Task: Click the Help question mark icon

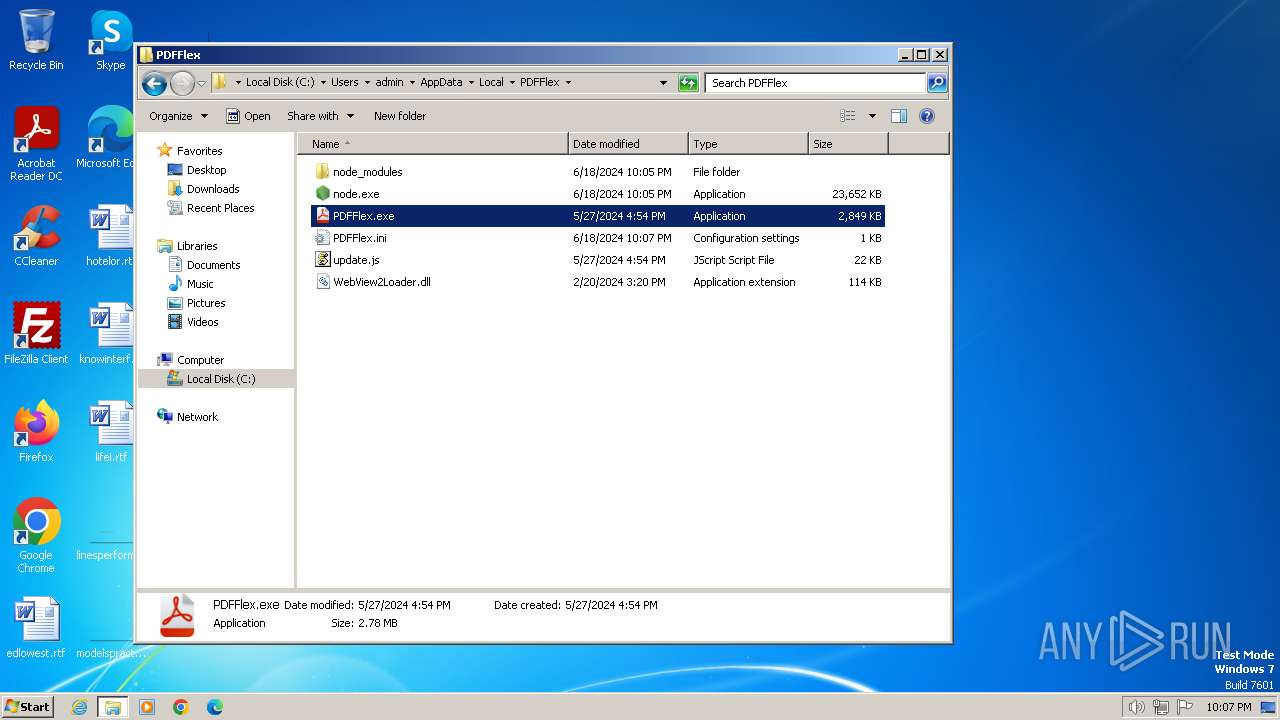Action: pyautogui.click(x=927, y=116)
